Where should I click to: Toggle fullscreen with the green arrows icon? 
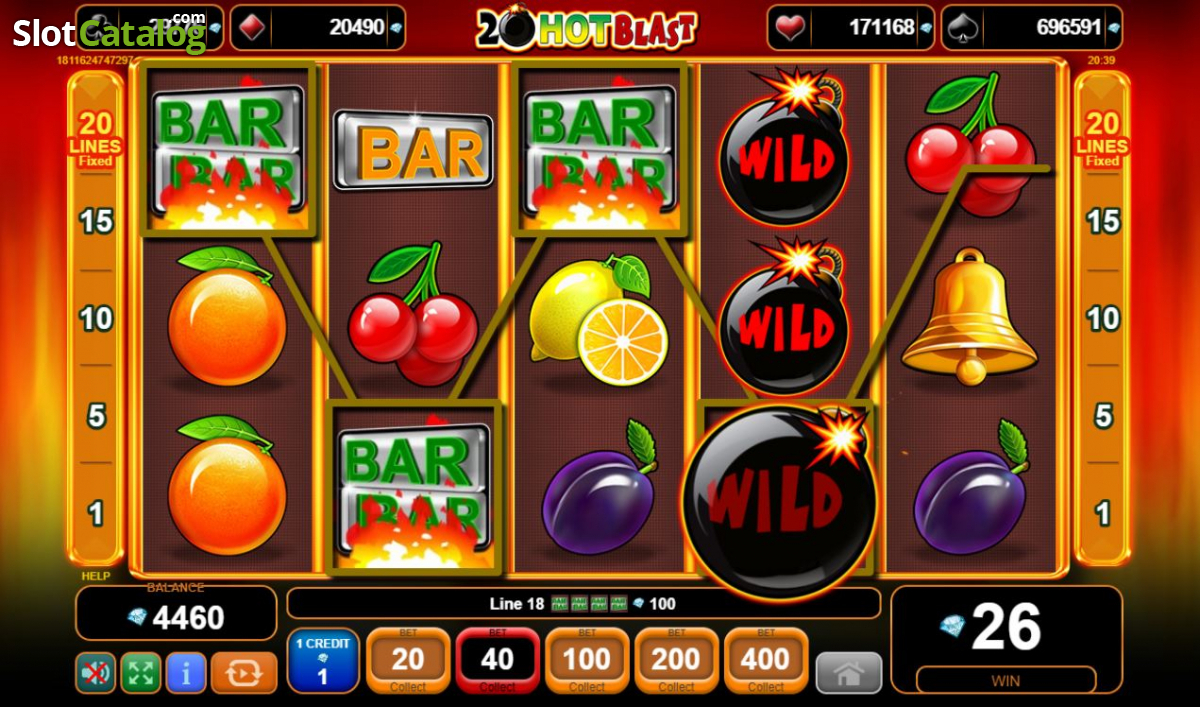click(141, 673)
